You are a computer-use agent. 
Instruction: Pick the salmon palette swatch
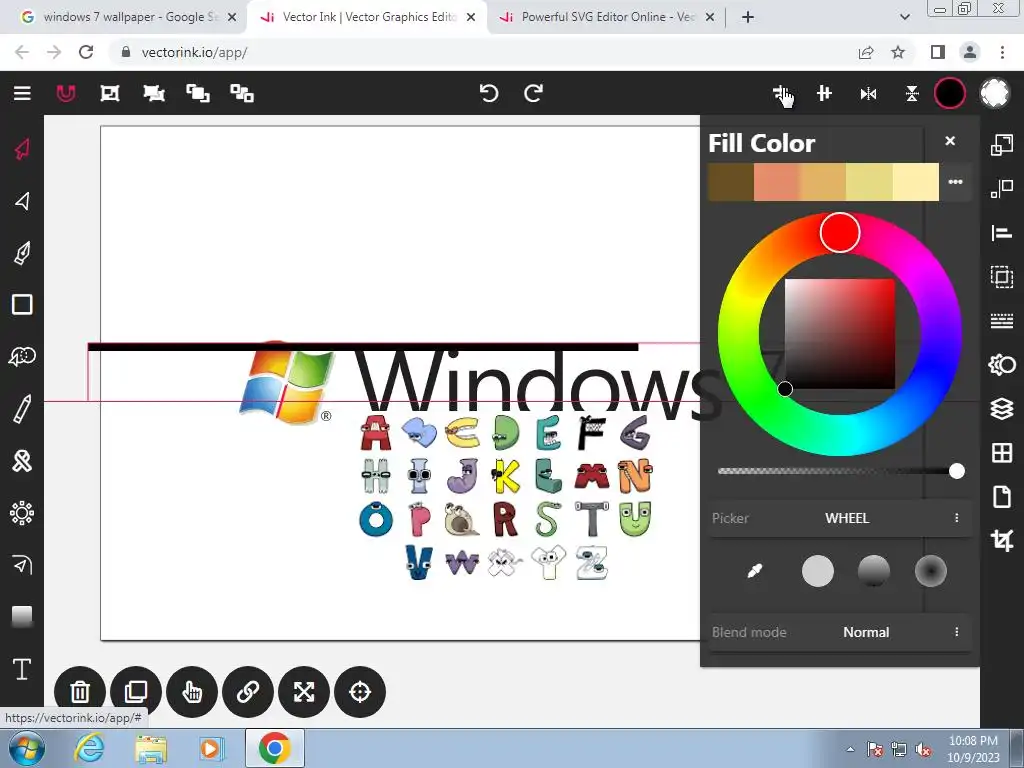point(776,182)
